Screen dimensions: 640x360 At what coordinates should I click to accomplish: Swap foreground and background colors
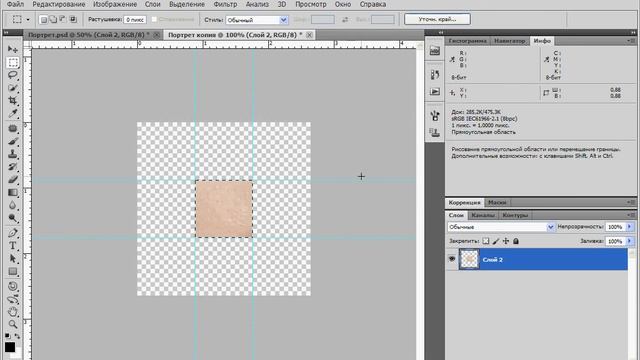coord(17,336)
